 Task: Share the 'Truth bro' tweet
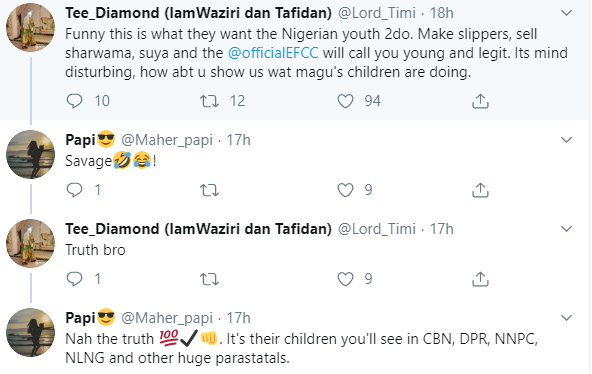(x=480, y=279)
